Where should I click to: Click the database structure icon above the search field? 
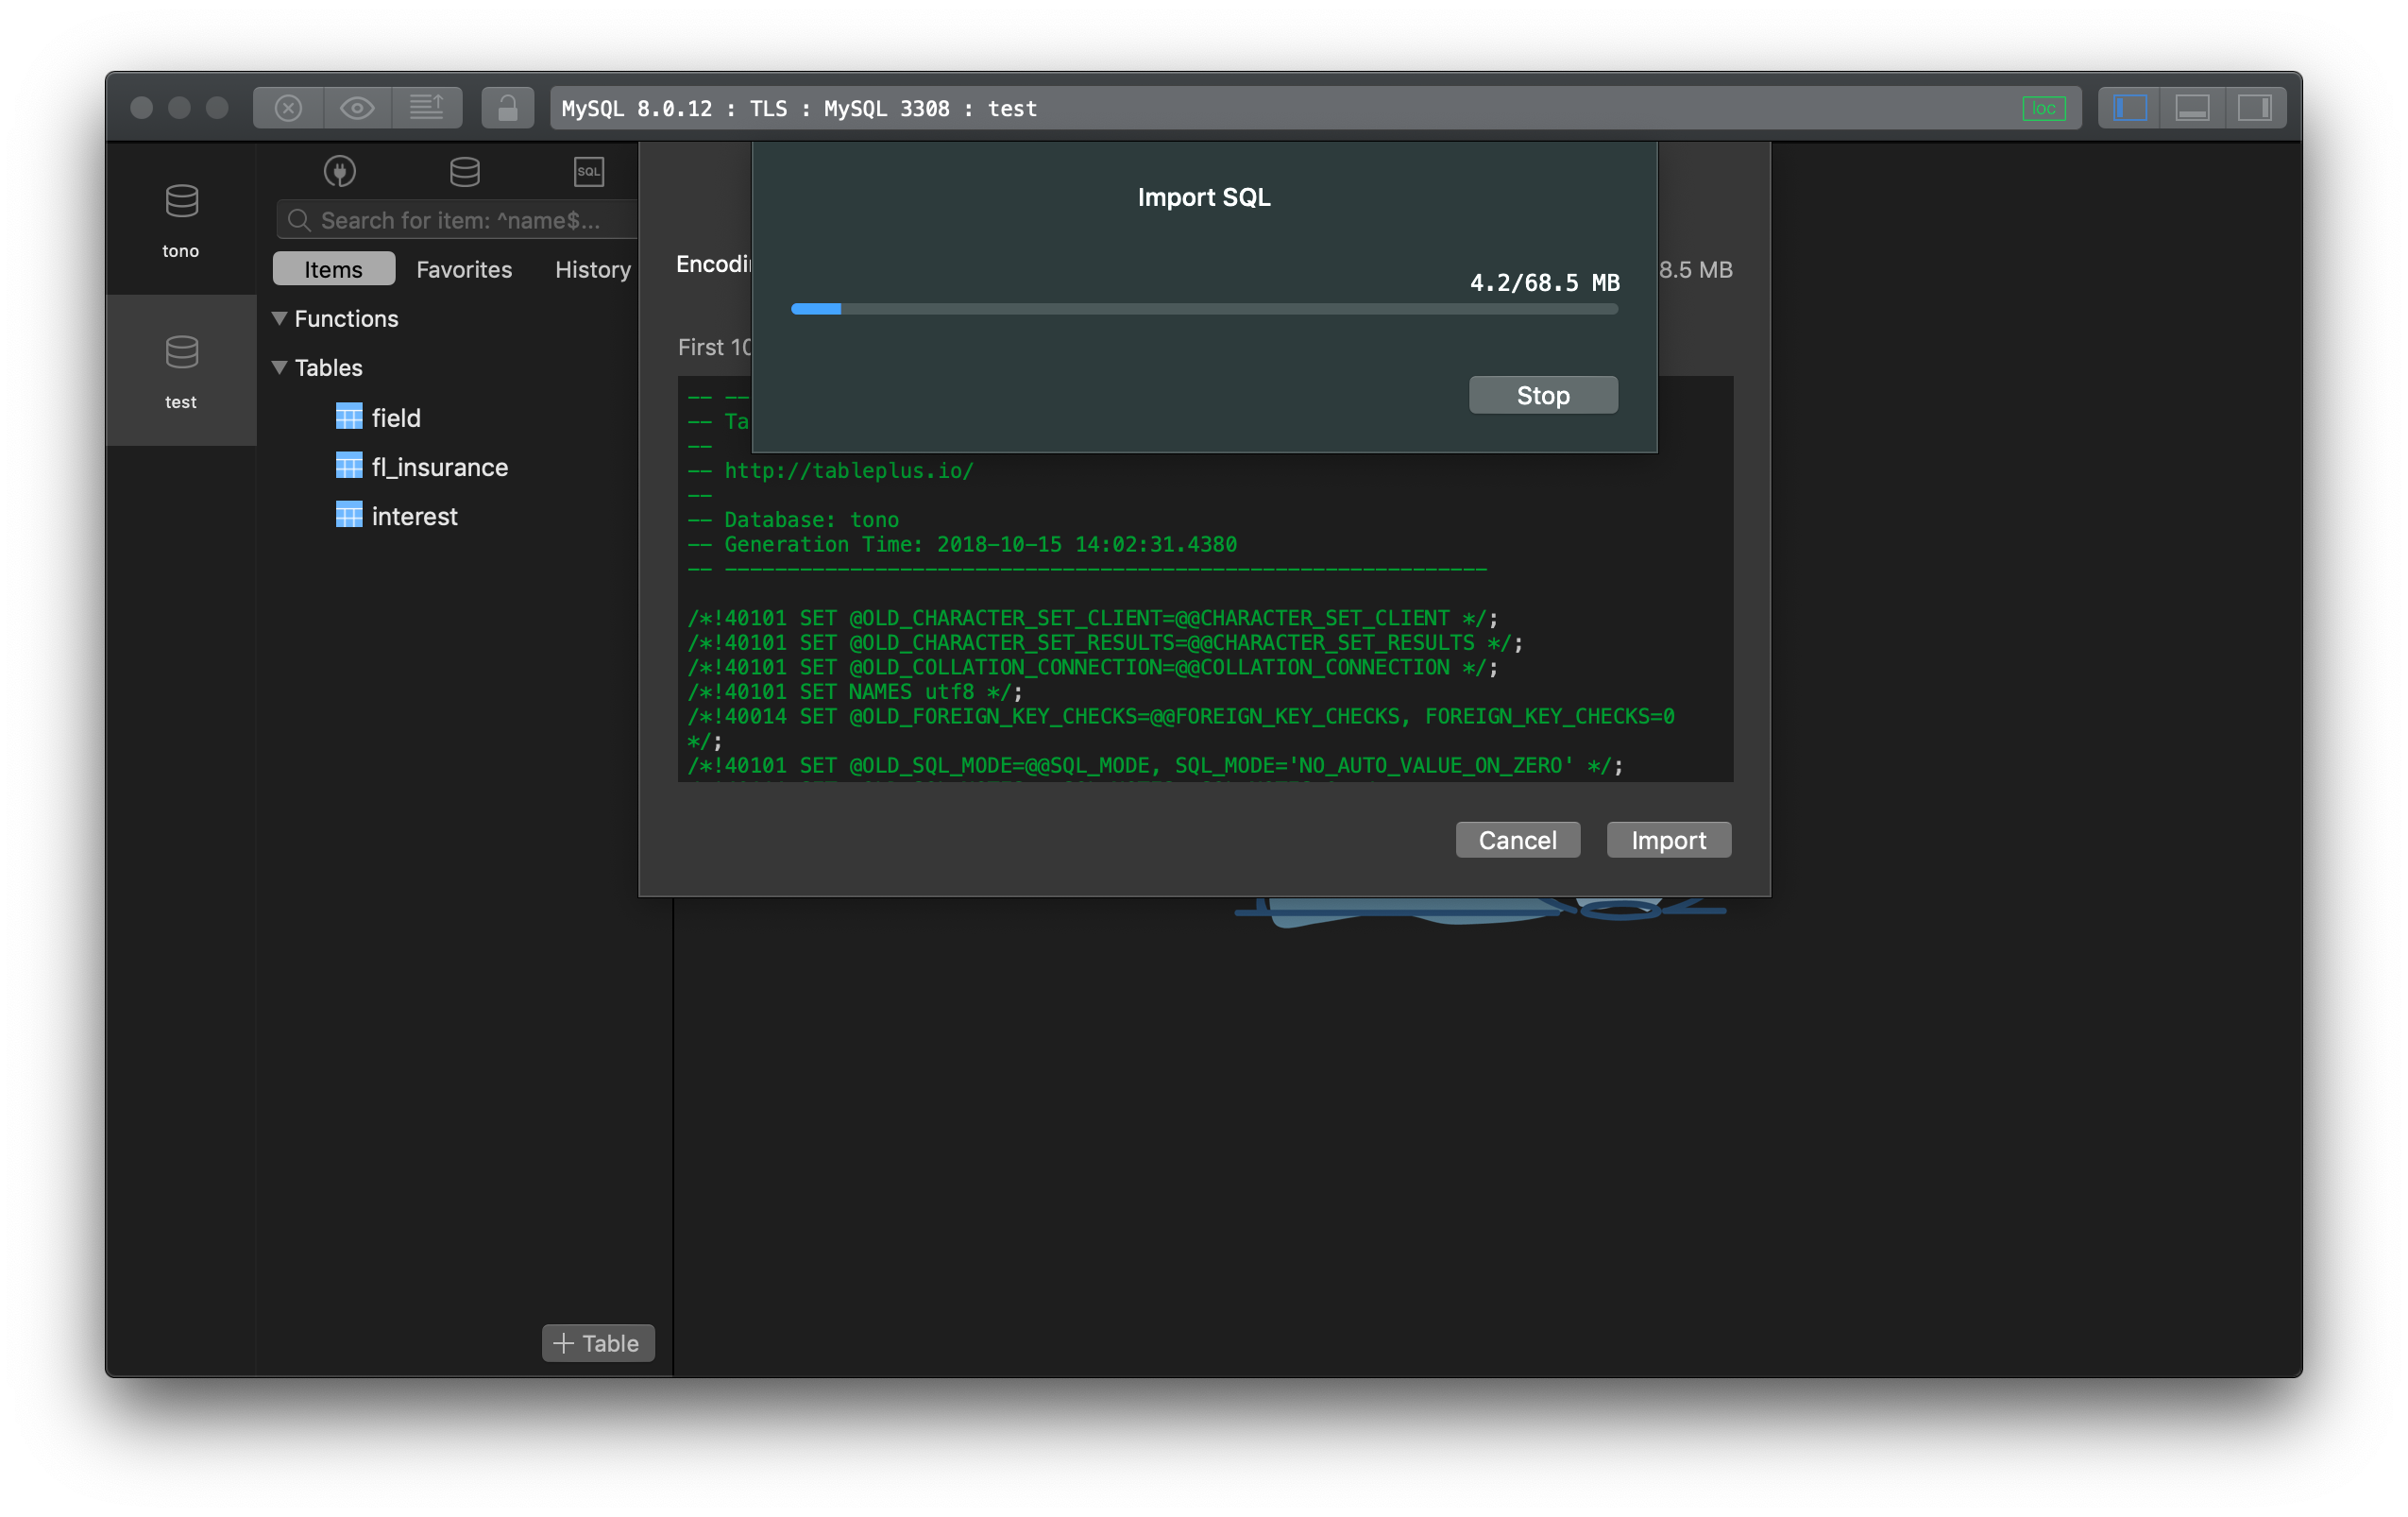point(465,171)
